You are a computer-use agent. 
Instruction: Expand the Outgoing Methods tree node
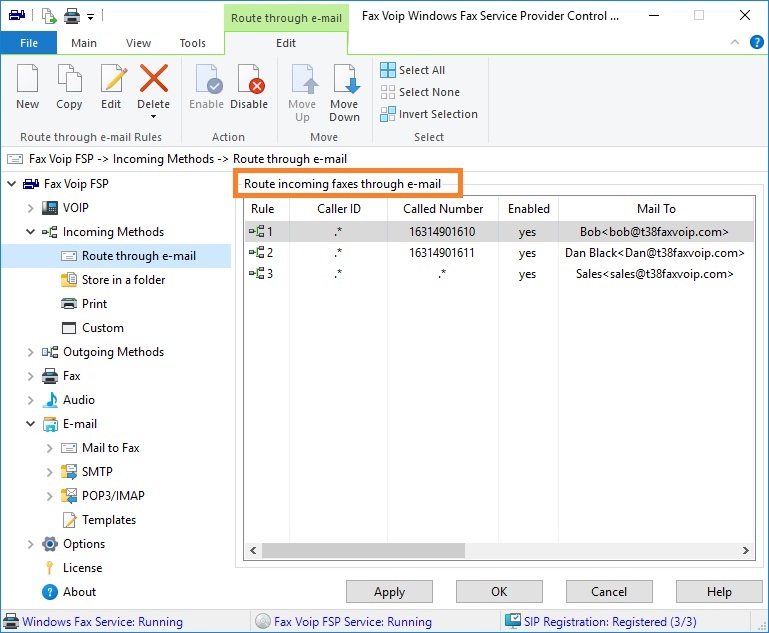tap(30, 352)
